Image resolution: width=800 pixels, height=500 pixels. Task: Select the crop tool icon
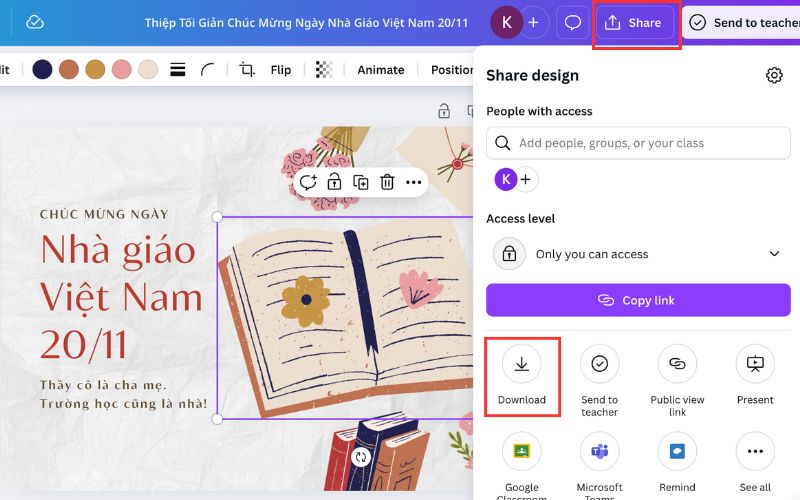pos(247,70)
